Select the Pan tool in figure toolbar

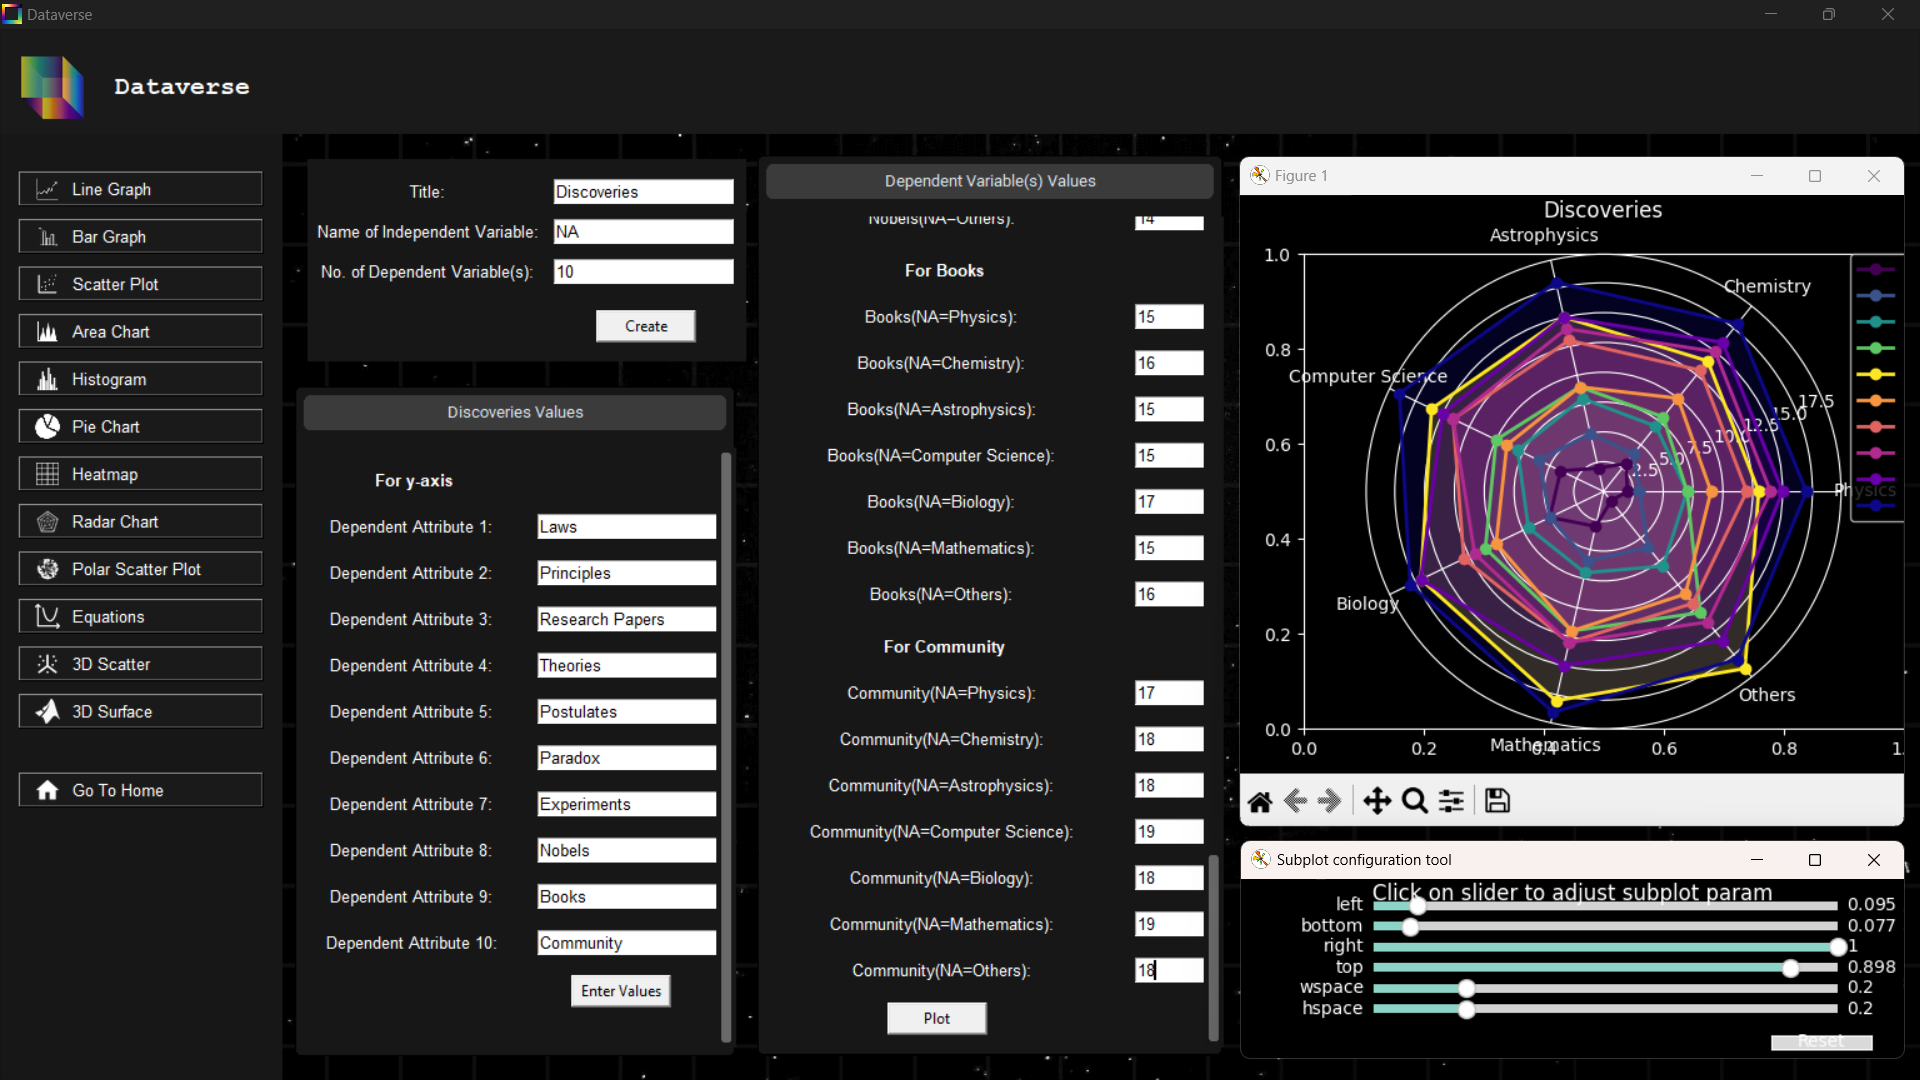coord(1377,801)
